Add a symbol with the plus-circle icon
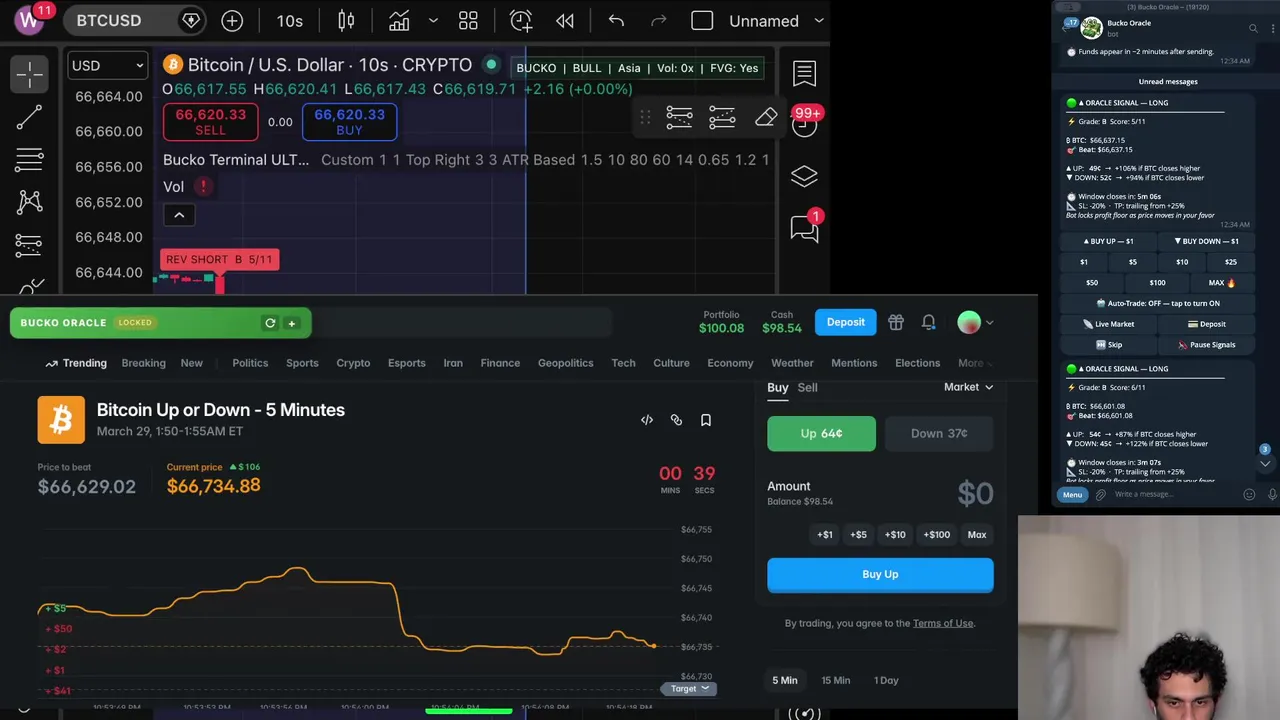The height and width of the screenshot is (720, 1280). point(232,21)
